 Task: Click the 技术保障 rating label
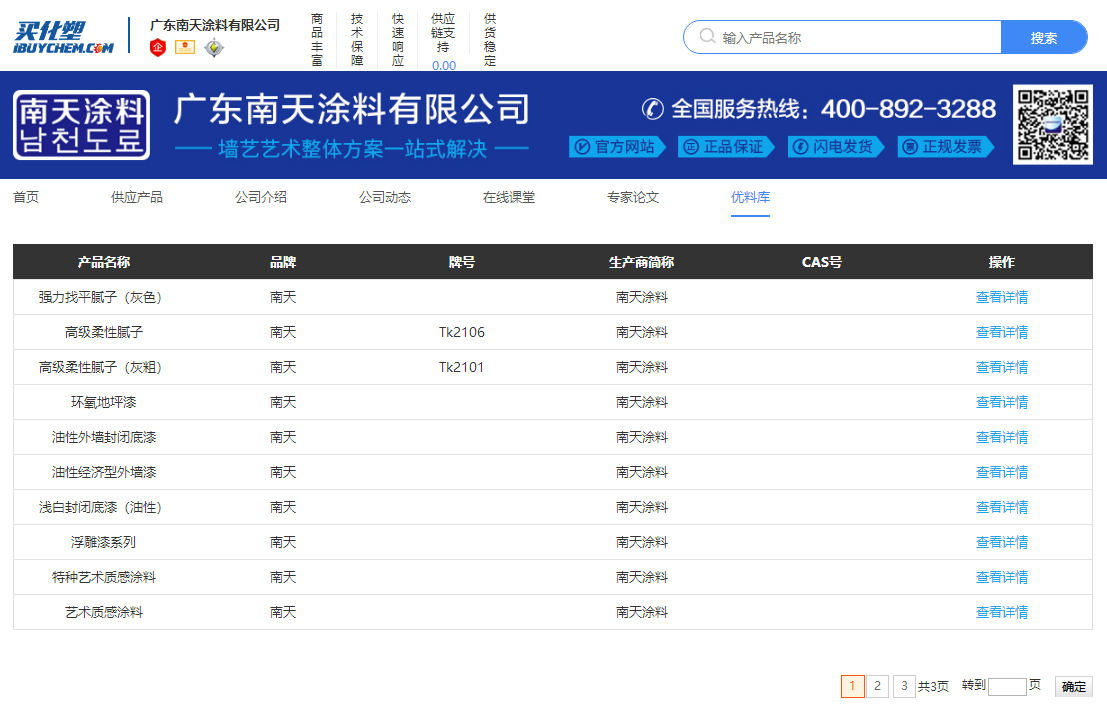[x=357, y=40]
